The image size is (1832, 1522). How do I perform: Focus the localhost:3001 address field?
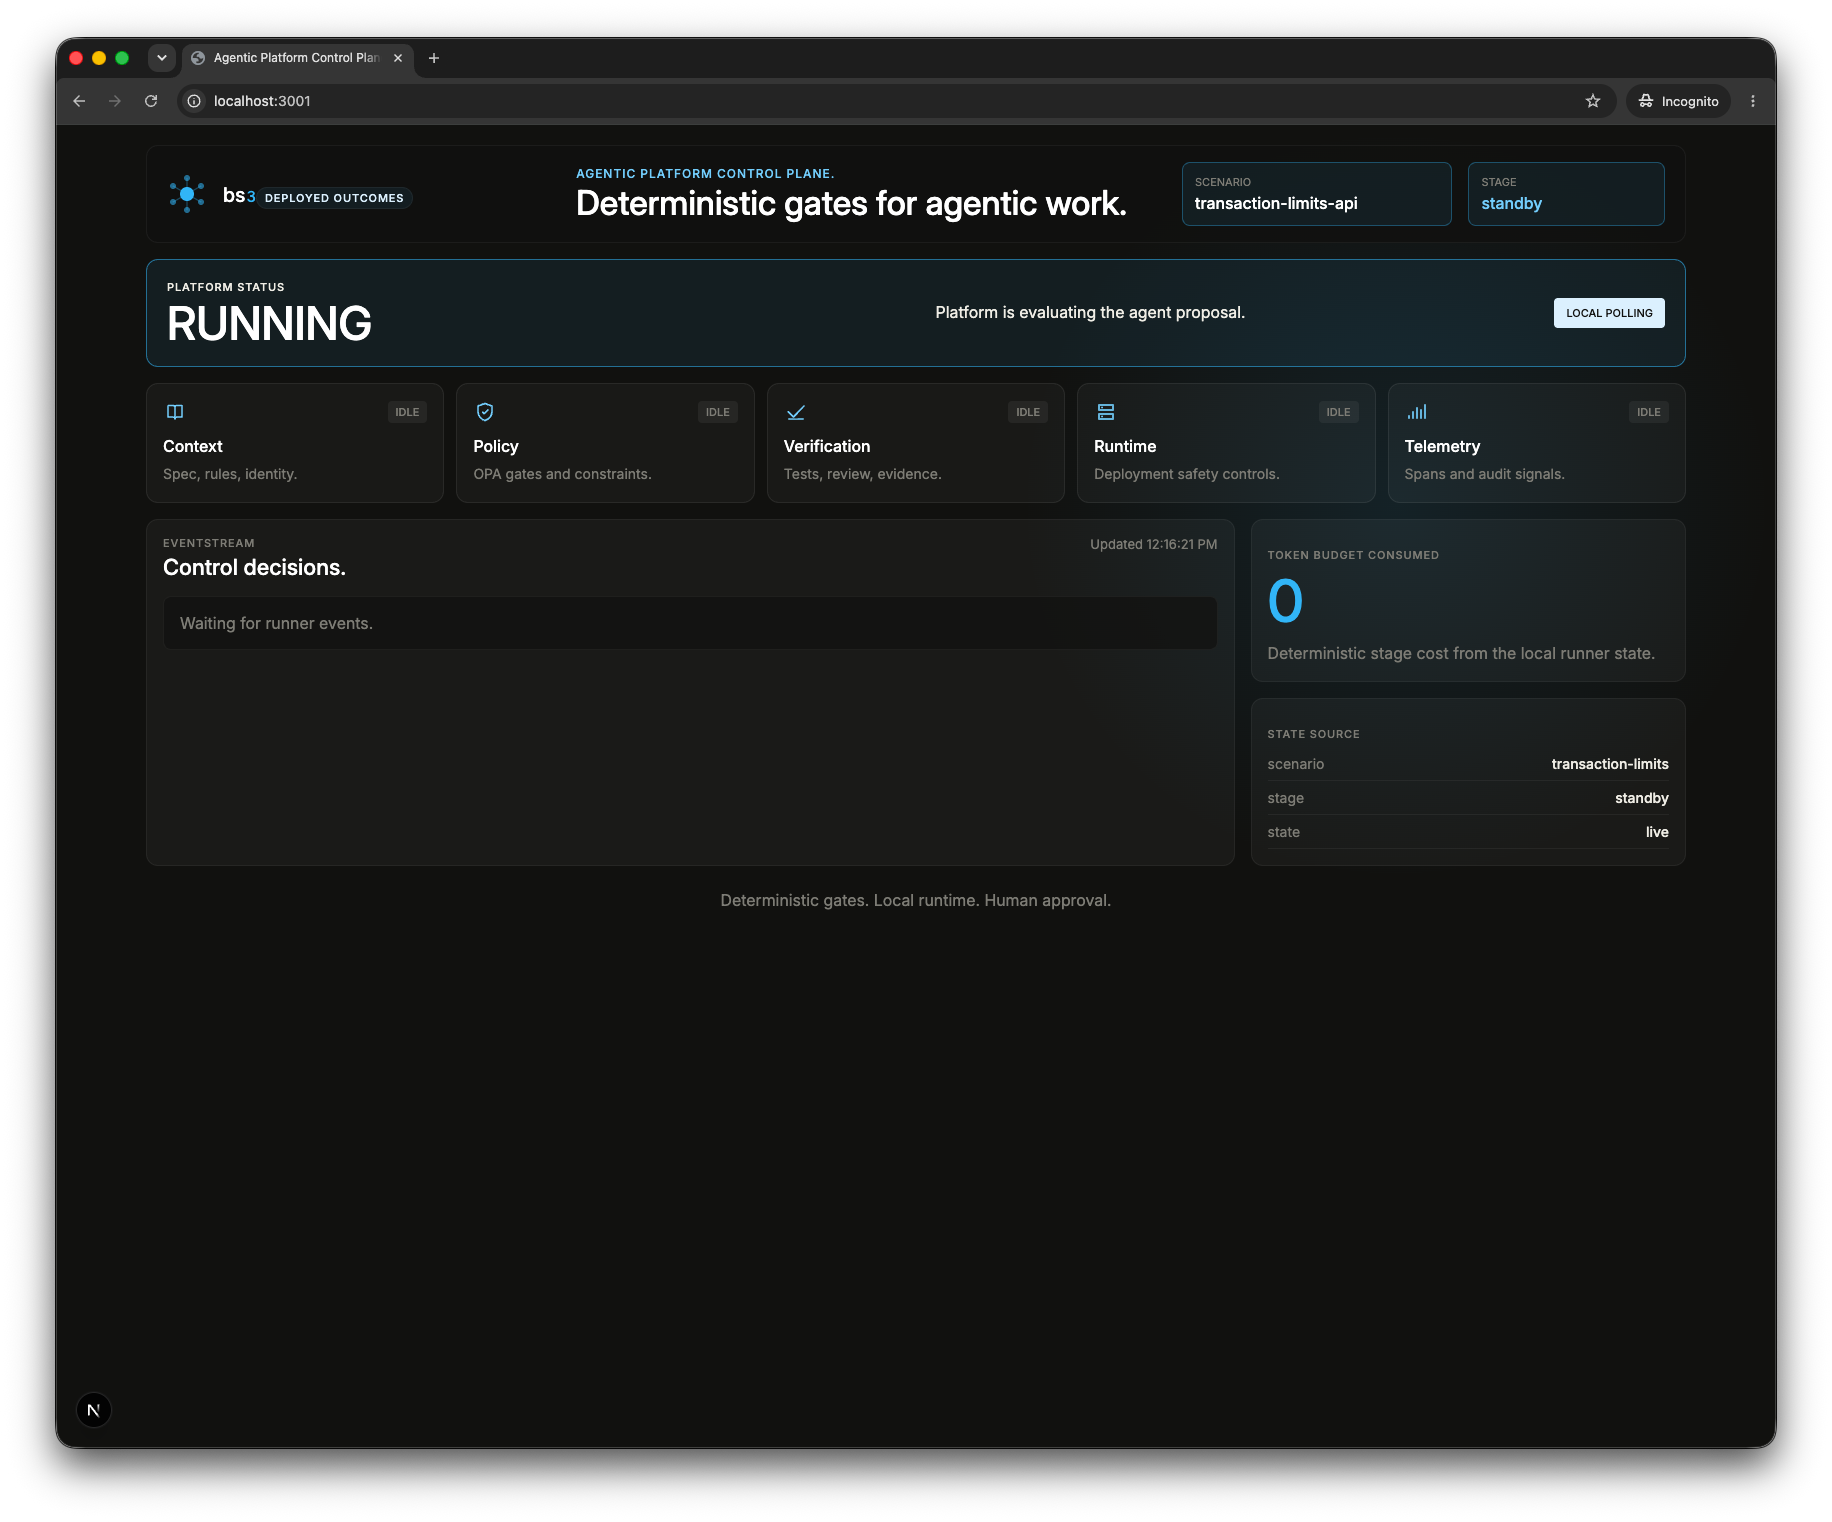point(890,101)
